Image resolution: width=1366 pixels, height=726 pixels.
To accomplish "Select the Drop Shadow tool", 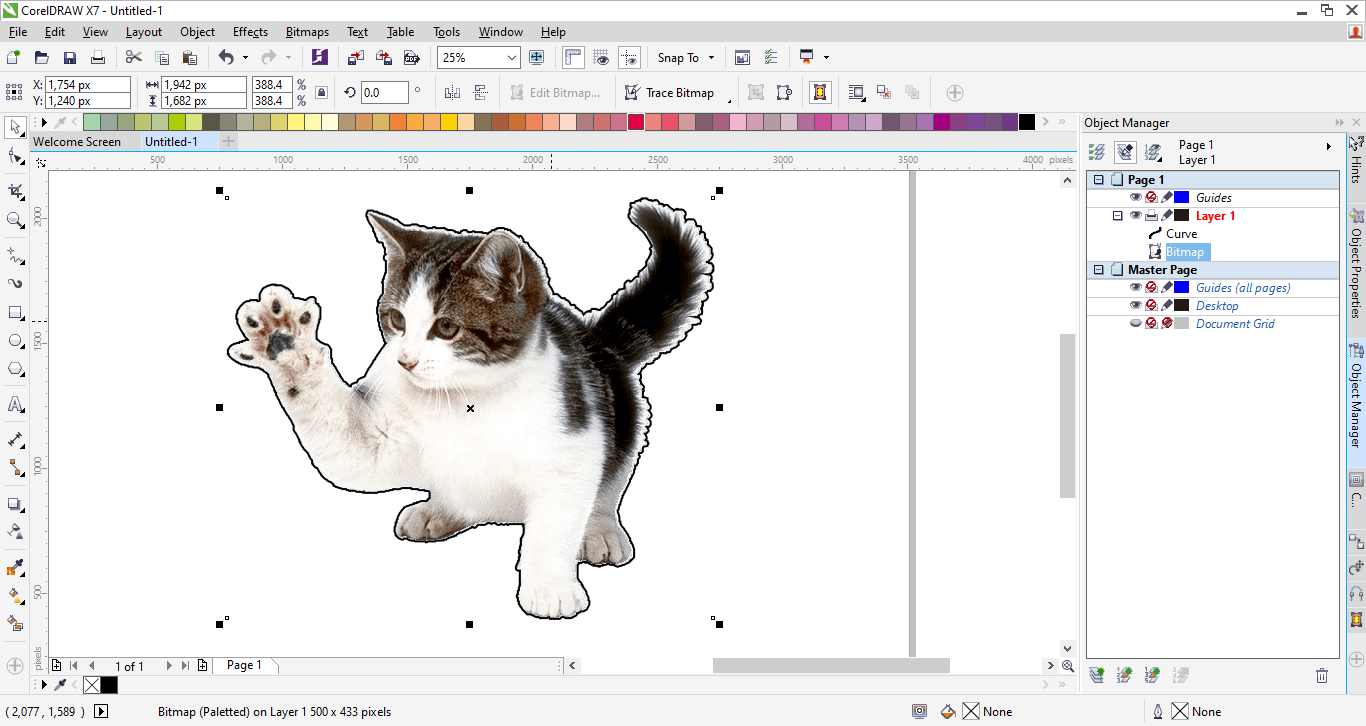I will pos(15,504).
